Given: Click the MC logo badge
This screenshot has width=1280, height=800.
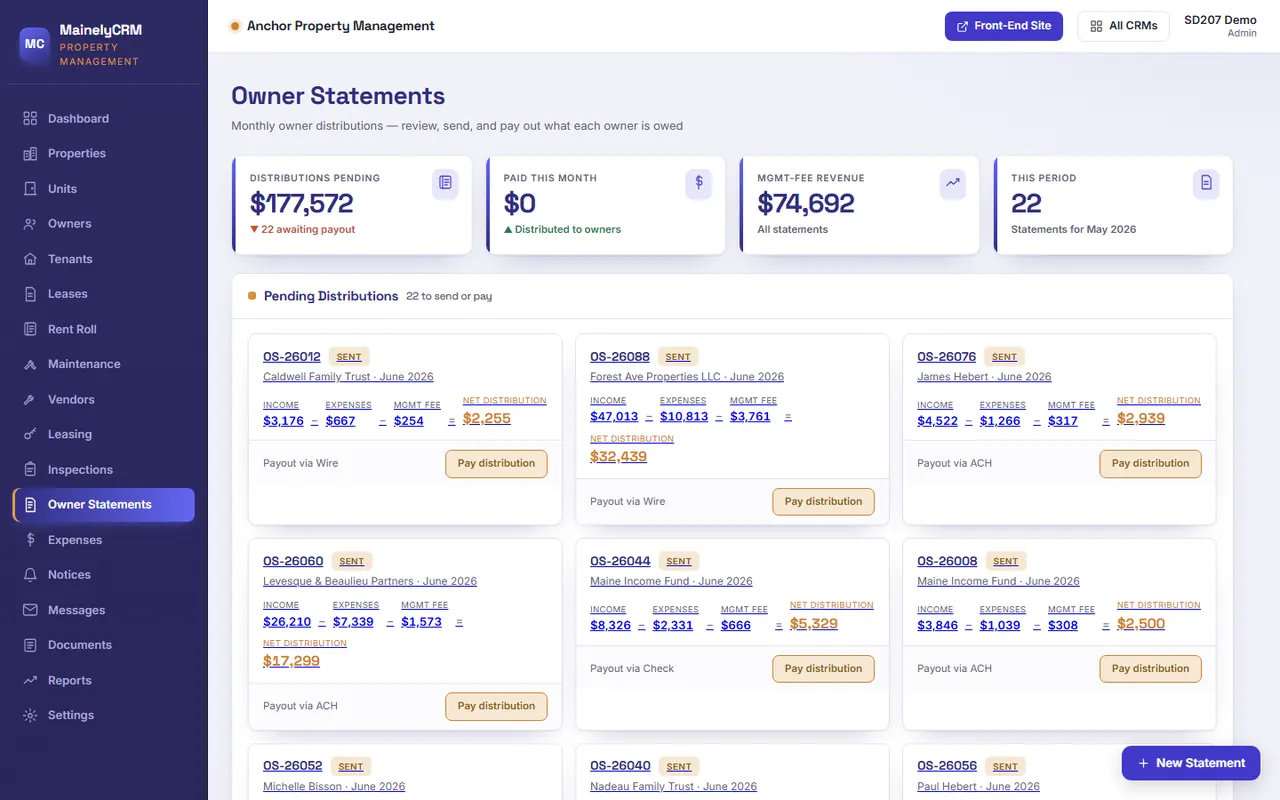Looking at the screenshot, I should [35, 44].
